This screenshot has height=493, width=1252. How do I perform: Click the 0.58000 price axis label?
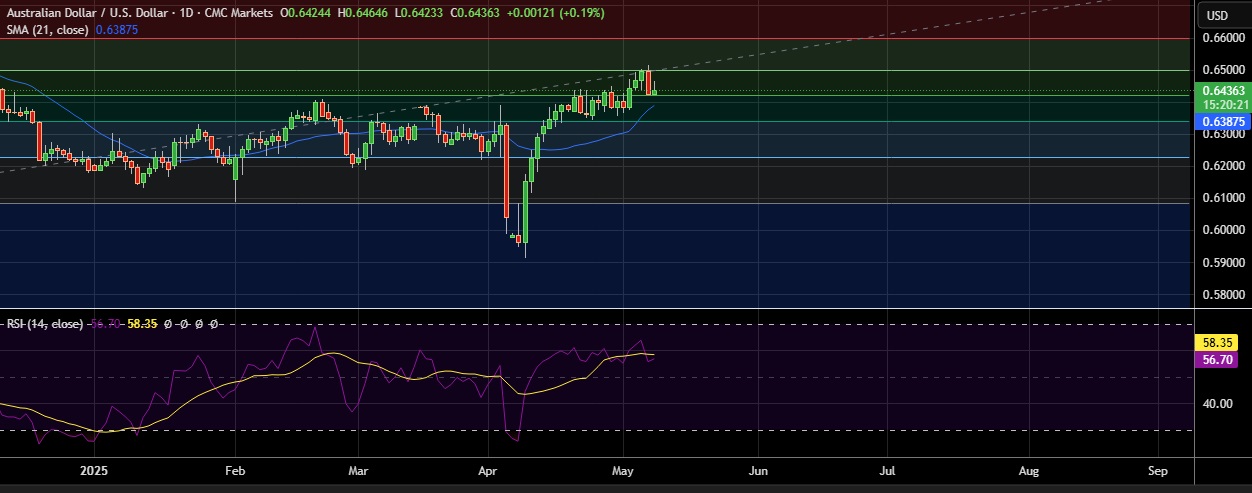pyautogui.click(x=1222, y=295)
